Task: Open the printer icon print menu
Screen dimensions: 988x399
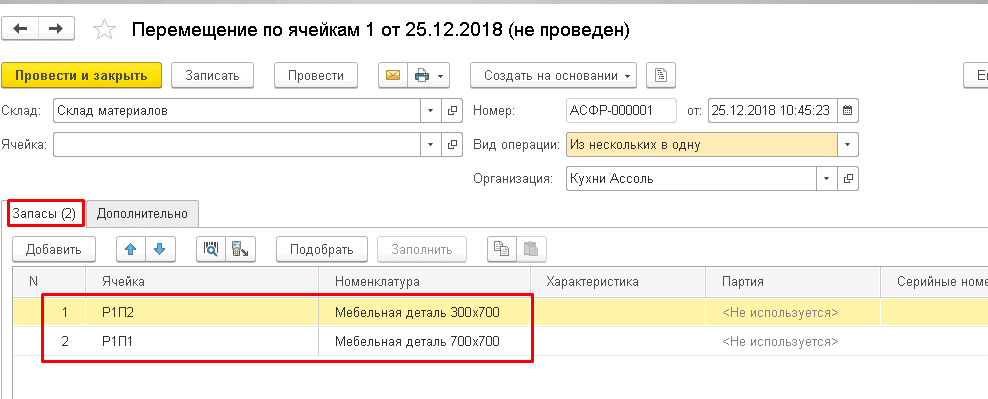Action: (428, 76)
